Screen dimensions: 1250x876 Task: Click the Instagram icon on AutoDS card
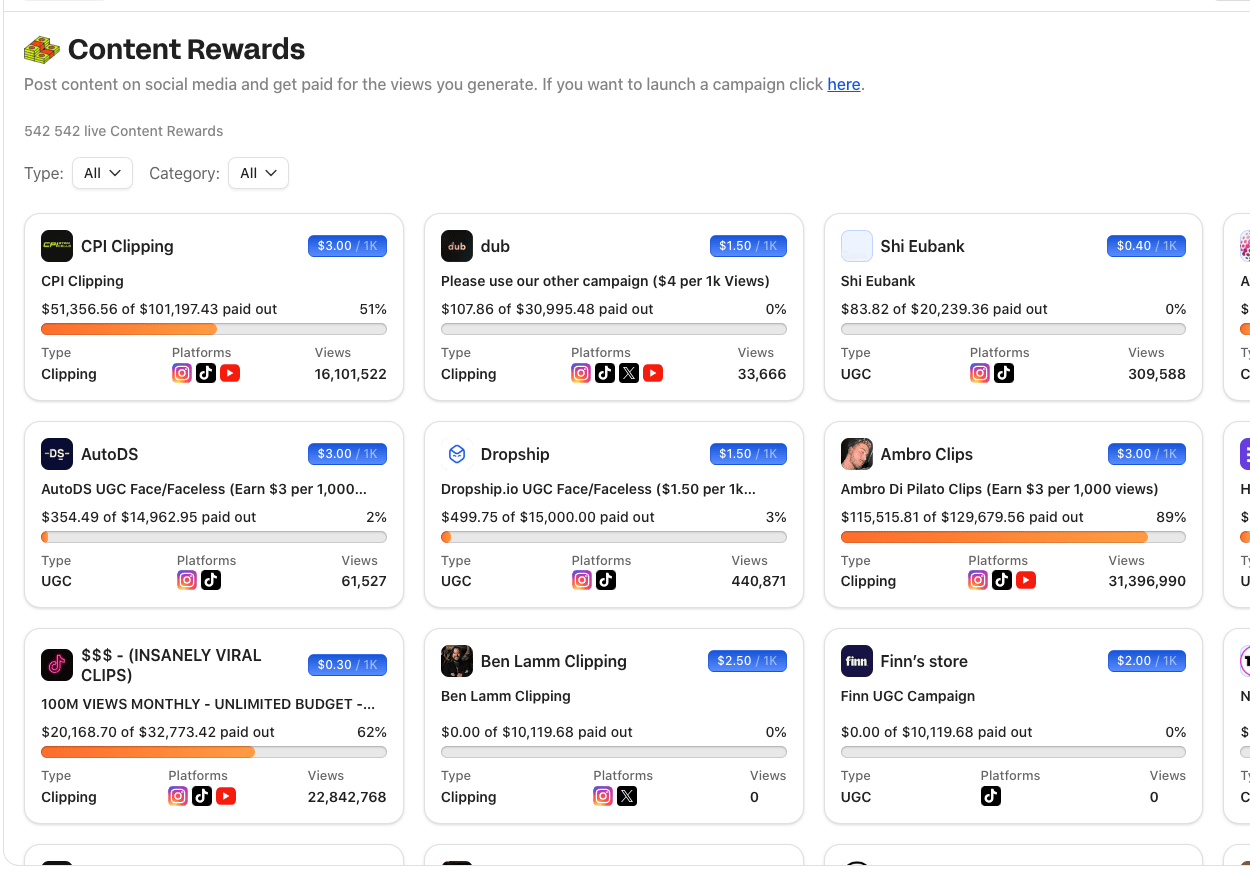click(187, 580)
